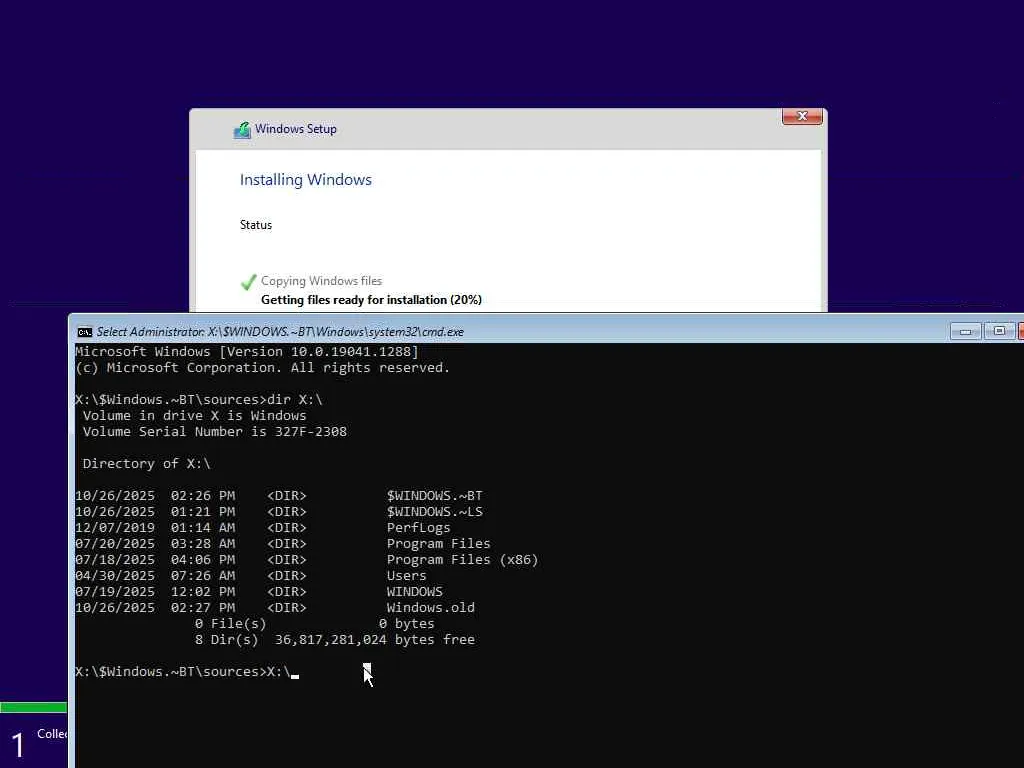This screenshot has height=768, width=1024.
Task: Click 'Volume in drive X is Windows' line
Action: point(195,415)
